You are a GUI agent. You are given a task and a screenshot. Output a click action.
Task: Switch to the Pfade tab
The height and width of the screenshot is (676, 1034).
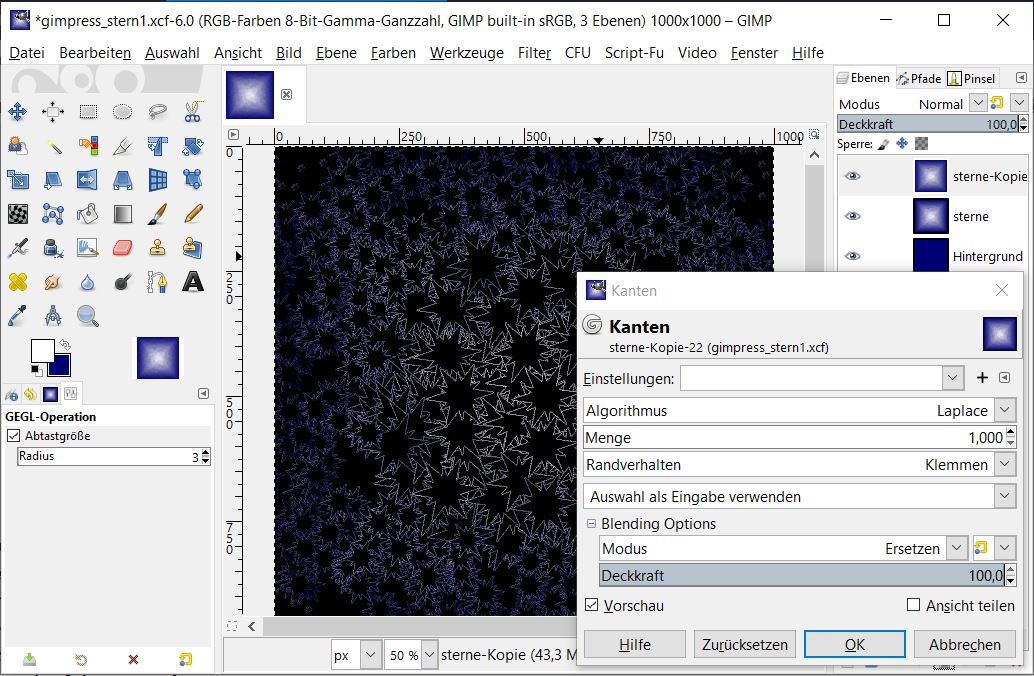coord(919,78)
